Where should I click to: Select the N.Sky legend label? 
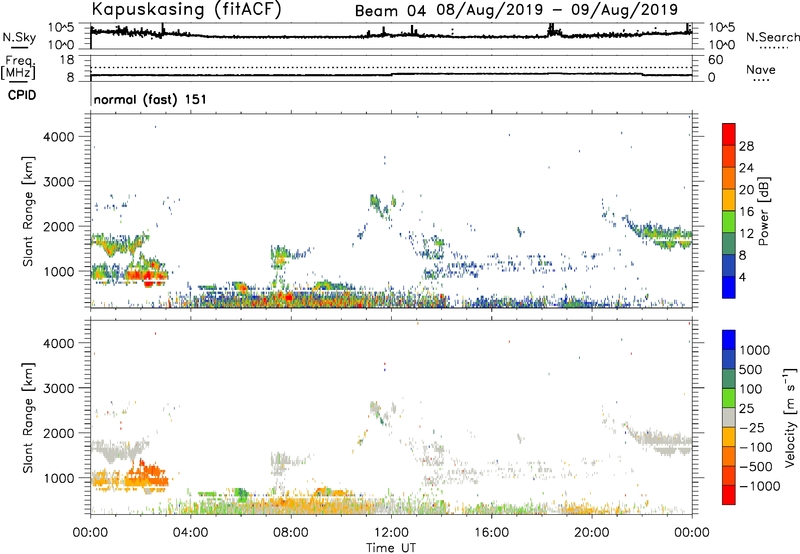point(19,37)
